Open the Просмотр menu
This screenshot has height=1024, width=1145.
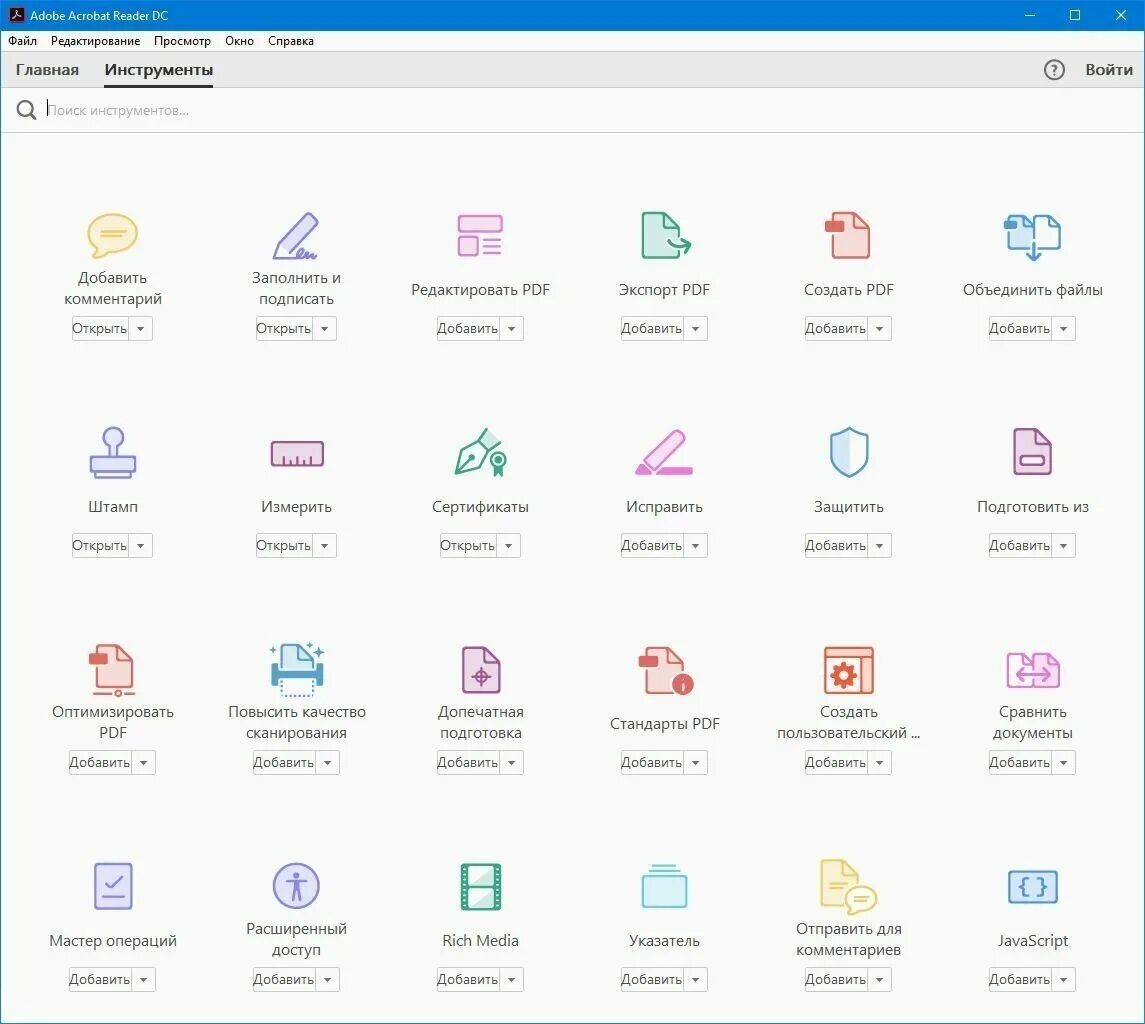pos(183,41)
